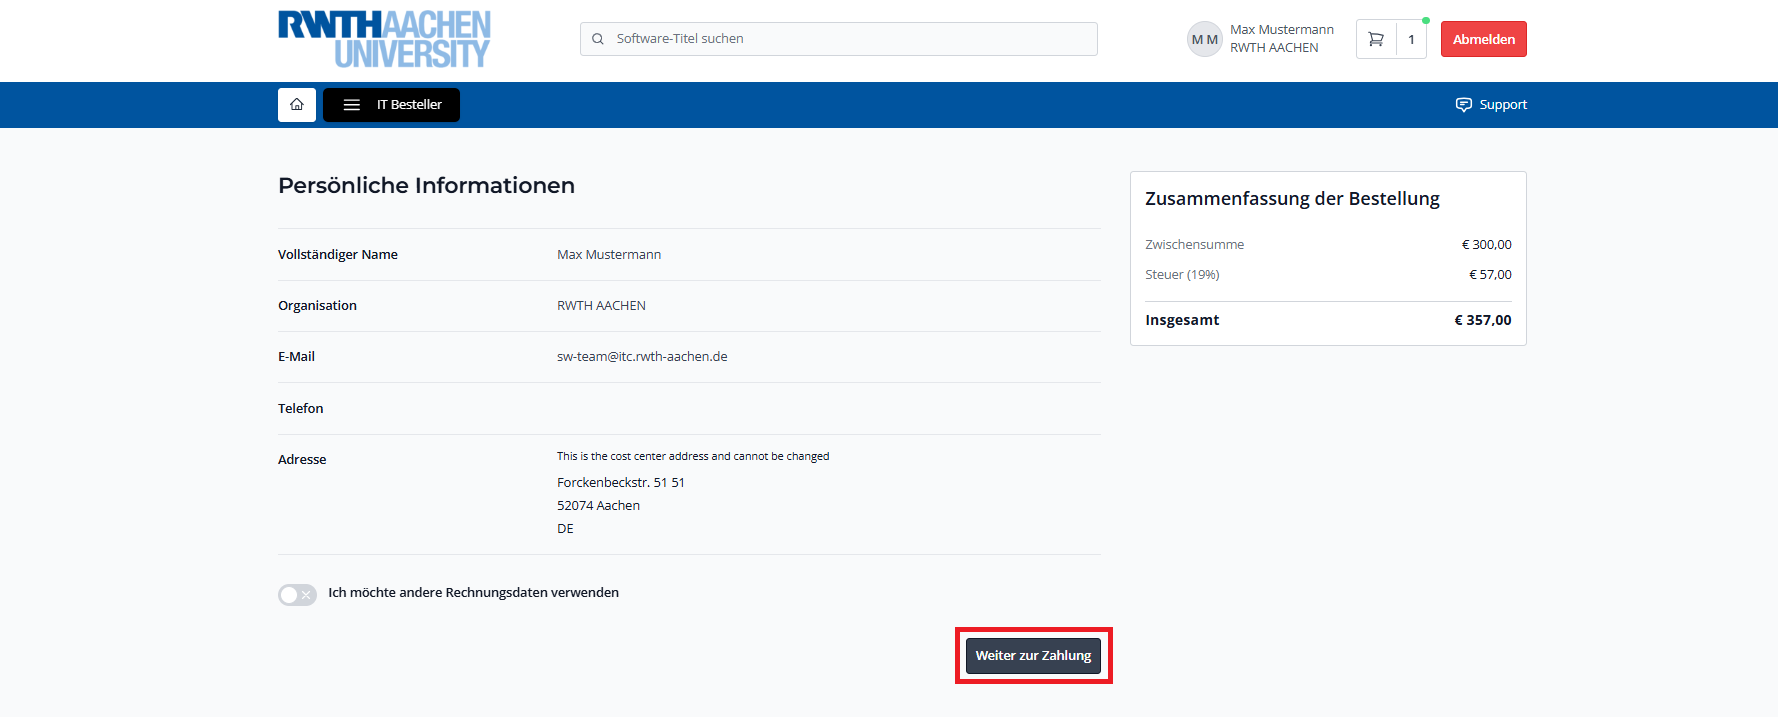Click the Support speech bubble icon
The height and width of the screenshot is (717, 1778).
(x=1463, y=105)
